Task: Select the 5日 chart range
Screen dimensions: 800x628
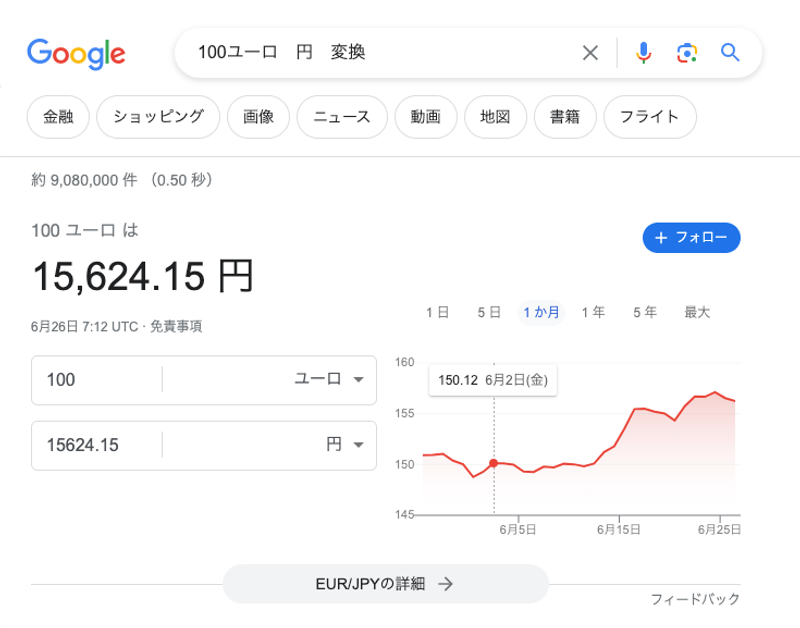Action: [489, 312]
